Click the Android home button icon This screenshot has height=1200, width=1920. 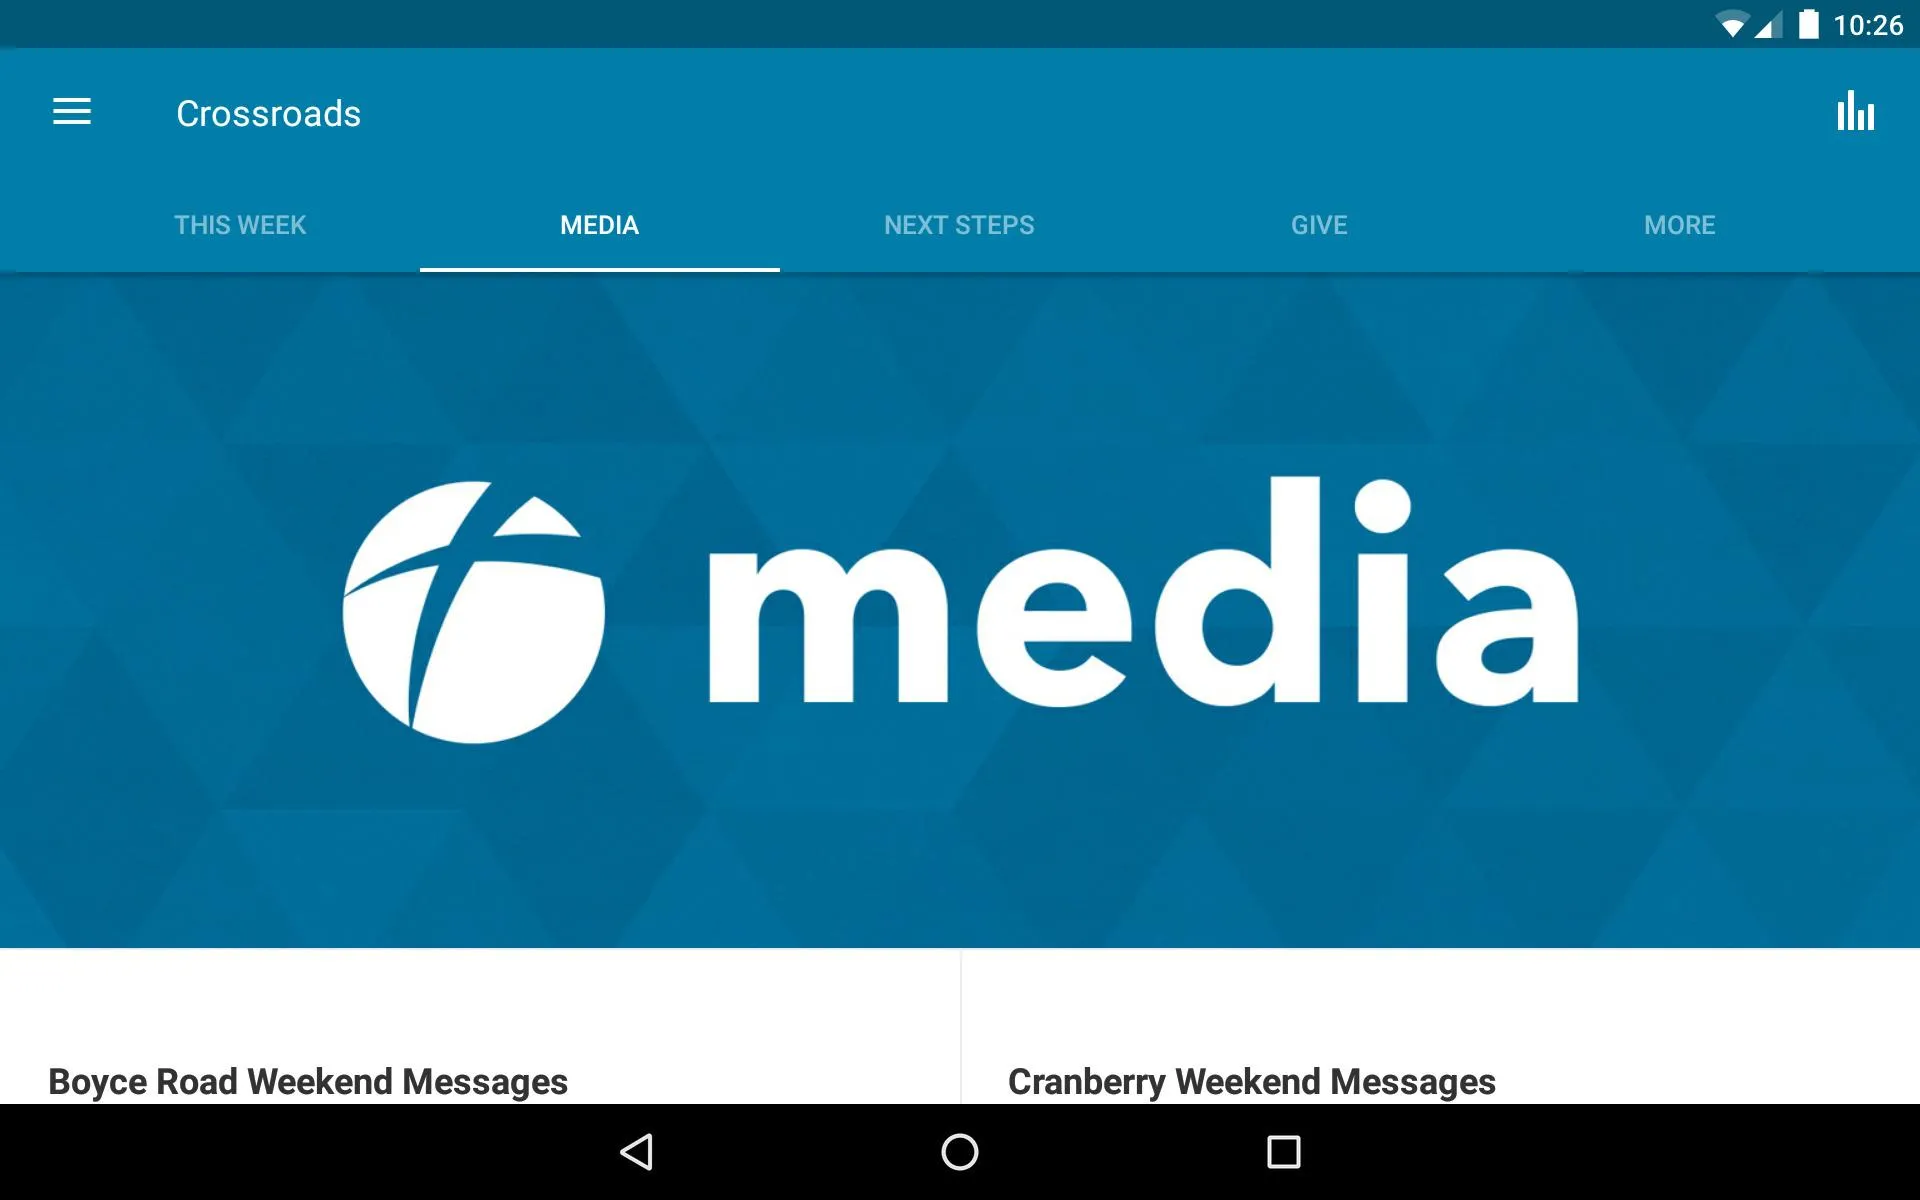pos(959,1150)
